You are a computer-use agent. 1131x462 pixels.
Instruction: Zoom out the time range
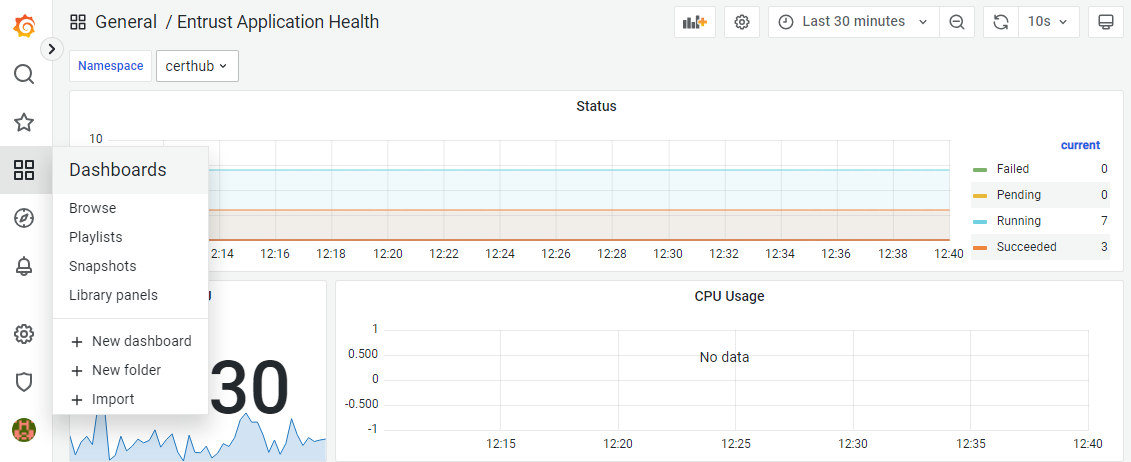pos(957,22)
